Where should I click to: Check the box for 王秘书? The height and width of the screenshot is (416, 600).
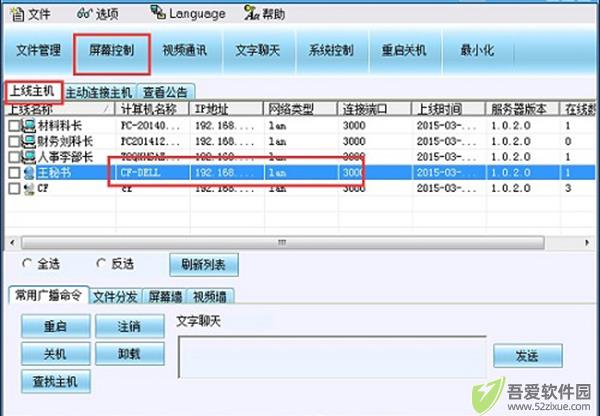(14, 173)
